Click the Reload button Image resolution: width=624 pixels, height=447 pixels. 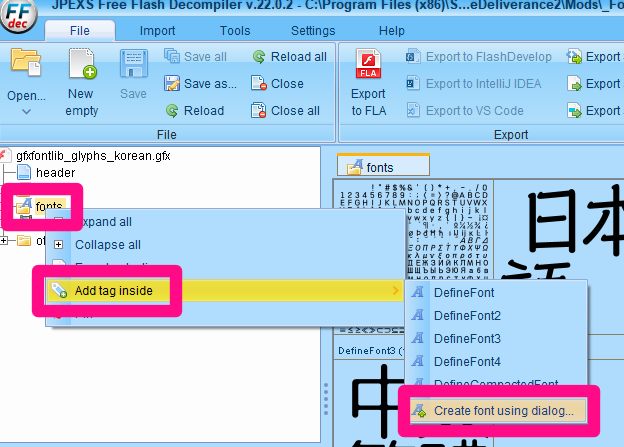195,111
